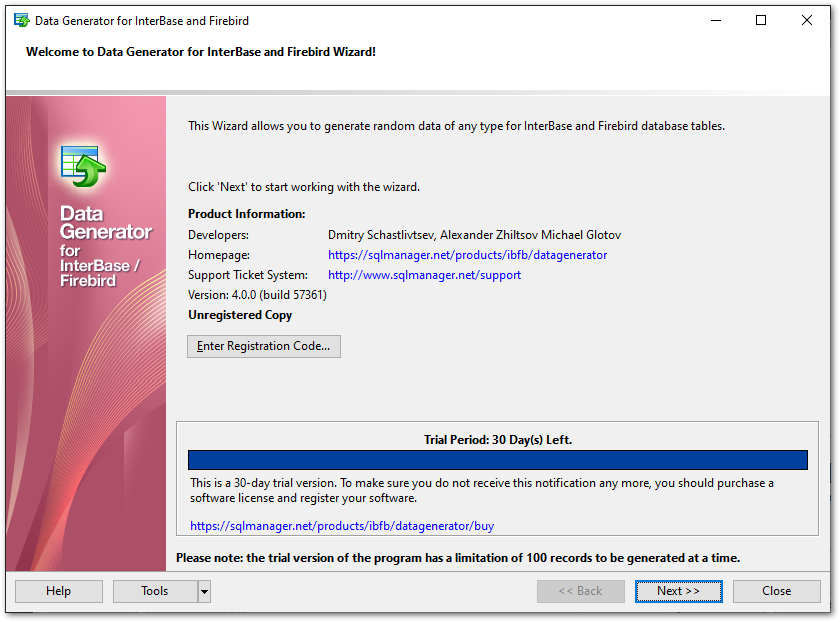Click the 'Product Information:' heading
The image size is (840, 622).
tap(246, 214)
